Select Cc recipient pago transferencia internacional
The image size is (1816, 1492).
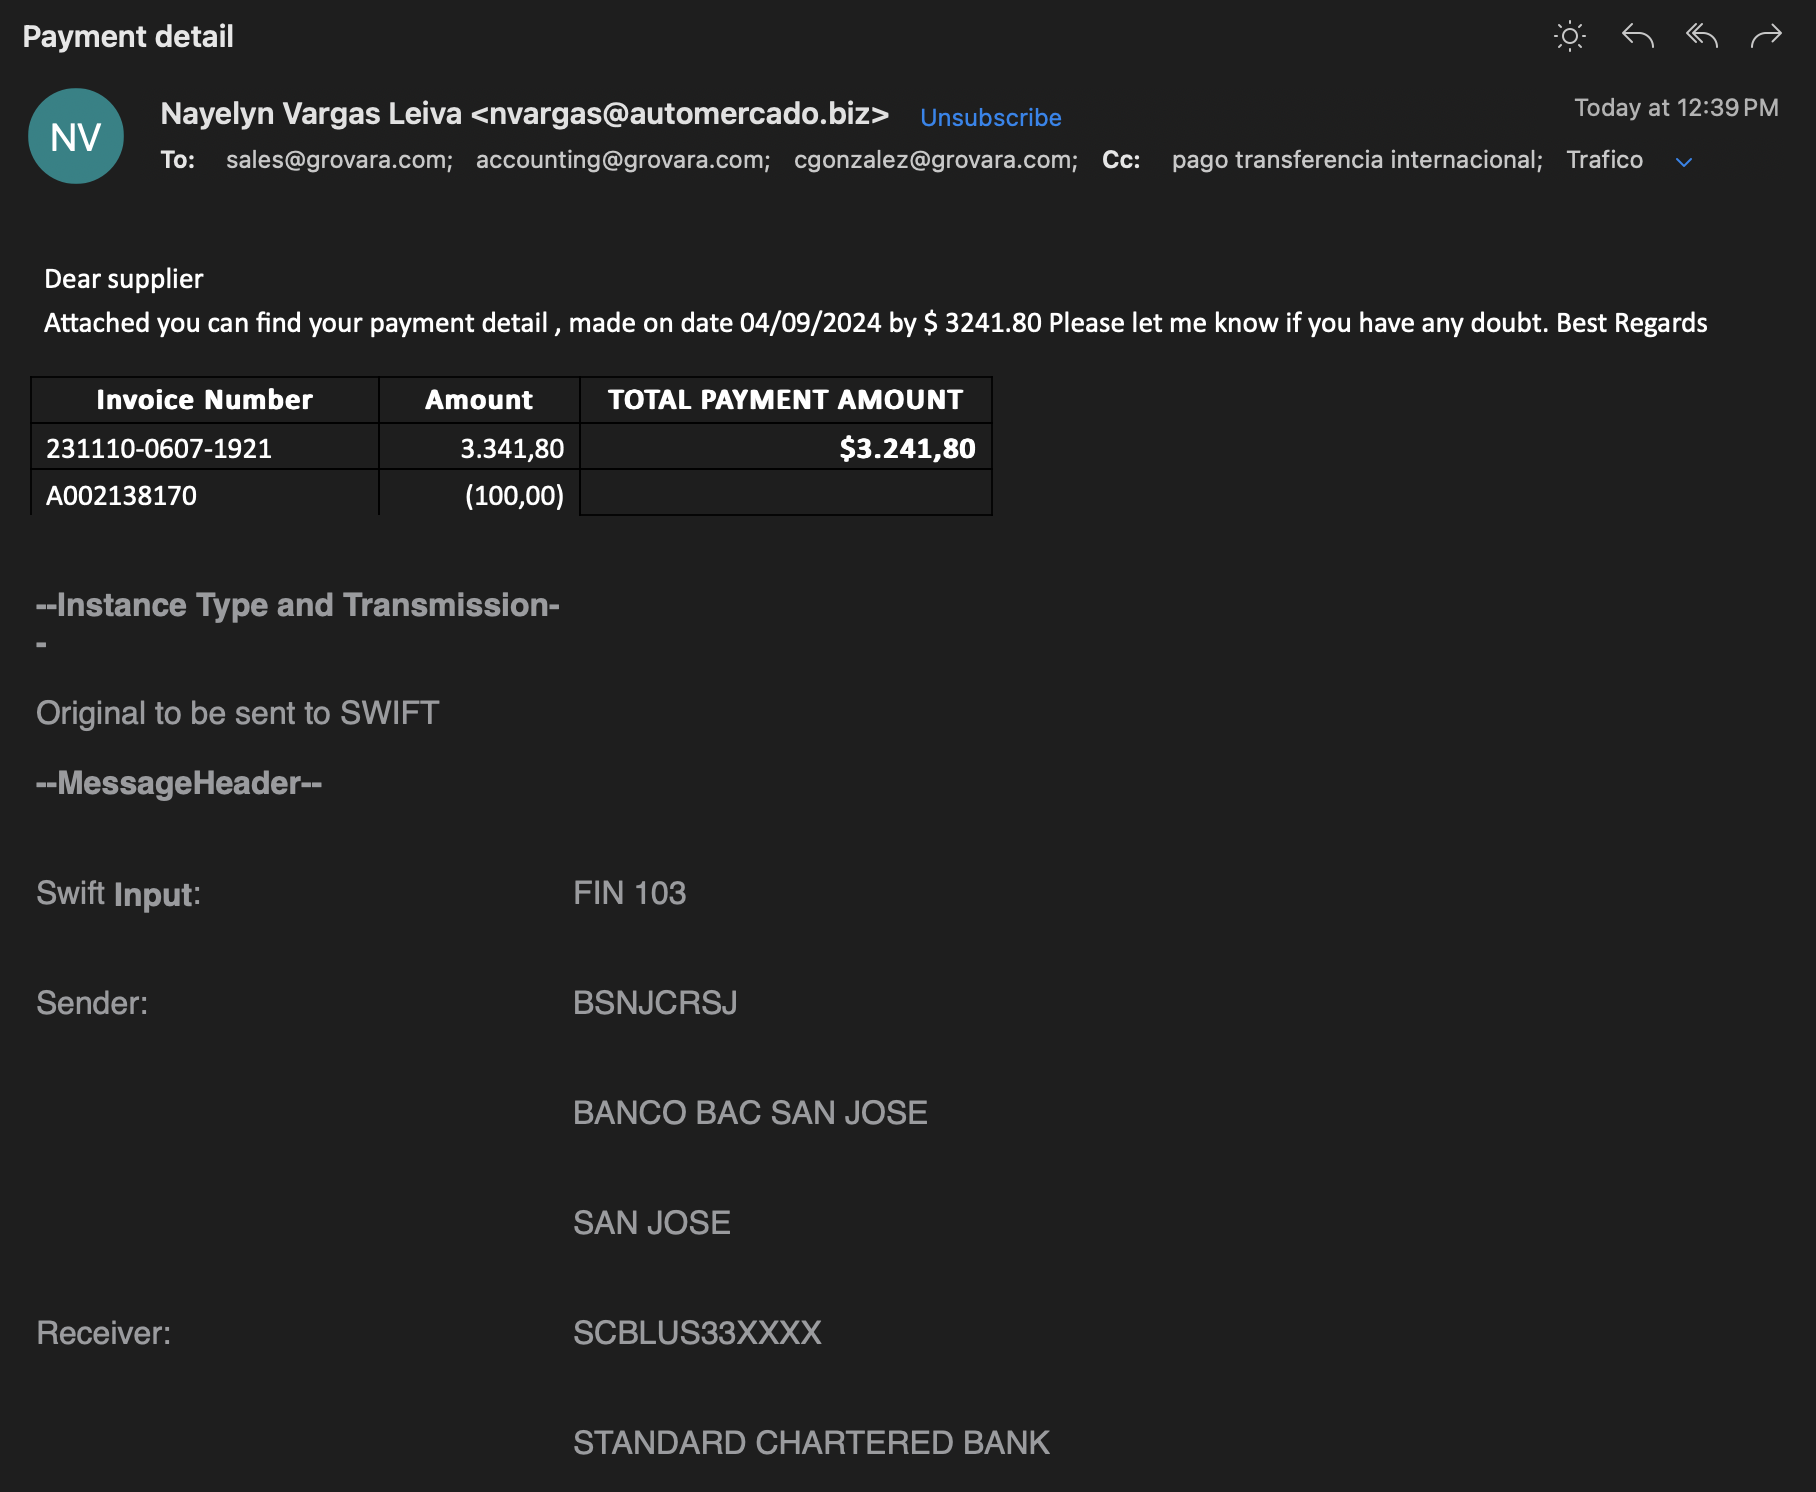point(1357,160)
